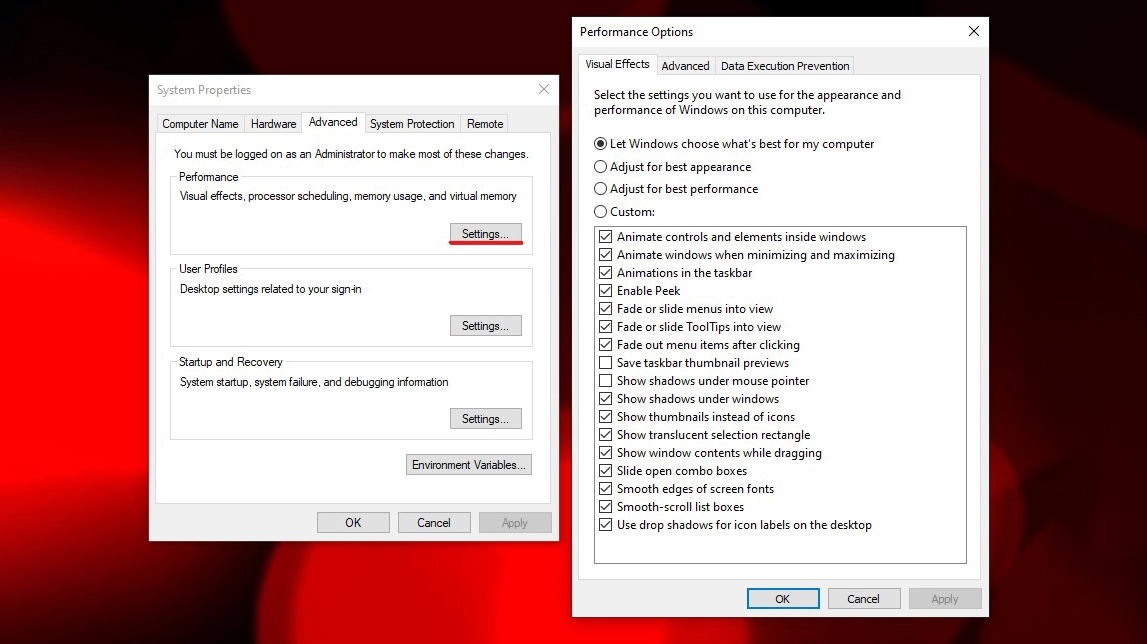
Task: Open User Profiles Settings button
Action: (486, 326)
